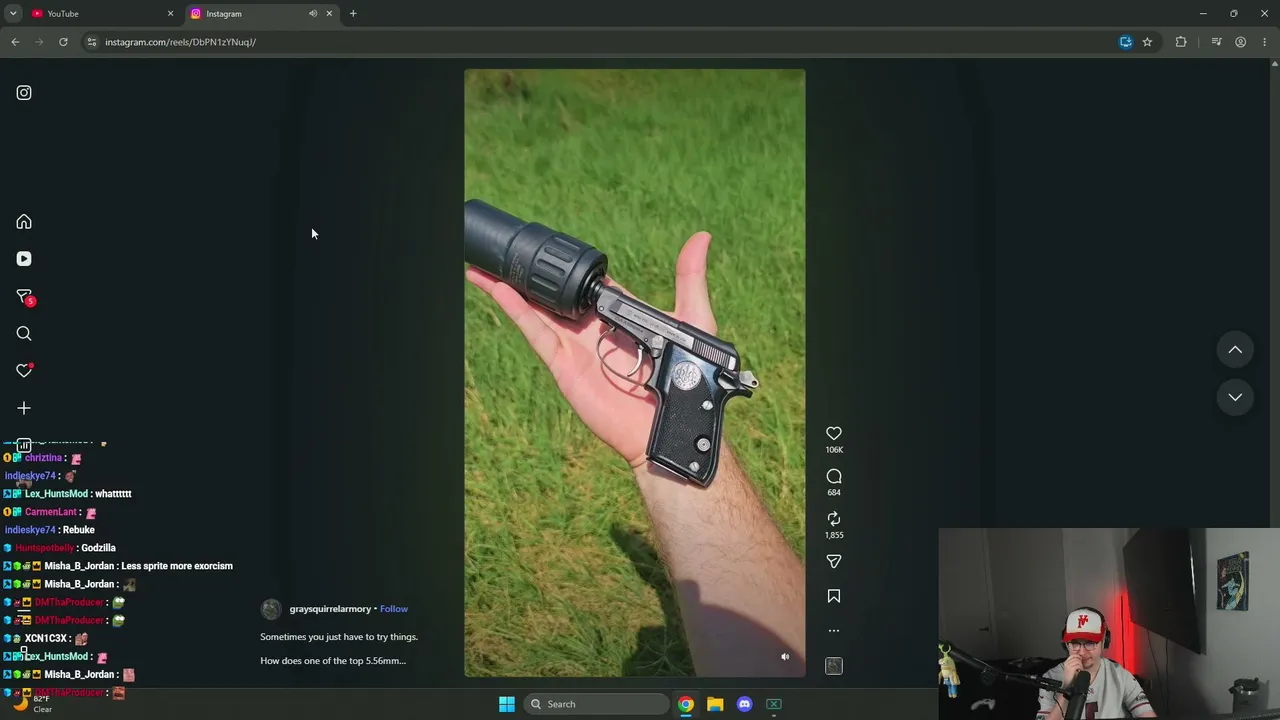Open Instagram search from the sidebar

click(x=24, y=334)
